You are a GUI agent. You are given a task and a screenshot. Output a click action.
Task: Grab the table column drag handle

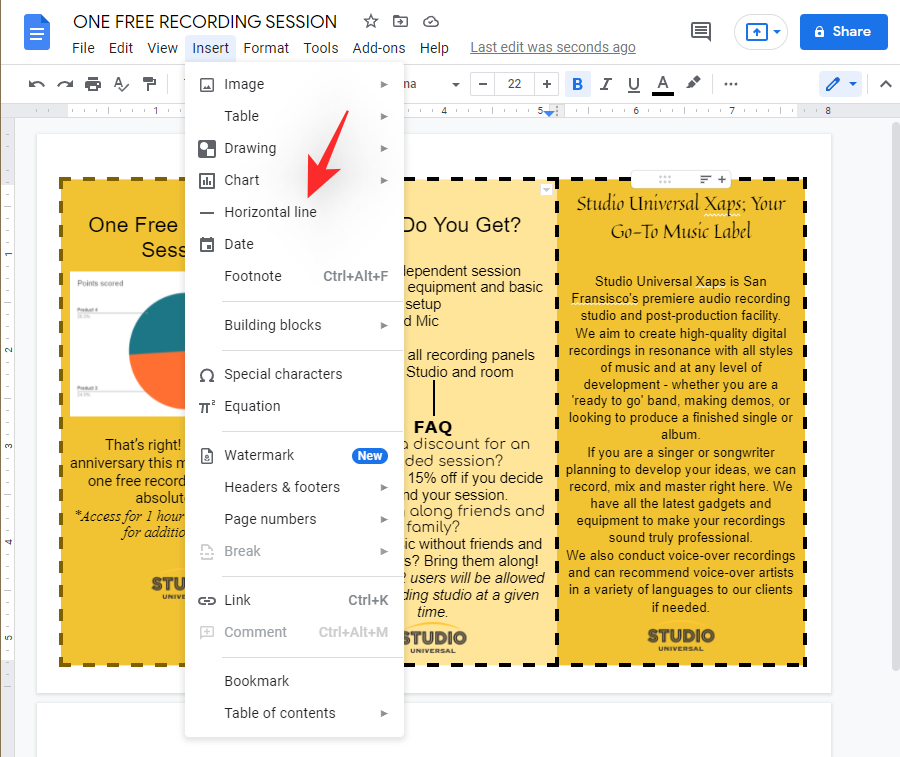tap(665, 180)
